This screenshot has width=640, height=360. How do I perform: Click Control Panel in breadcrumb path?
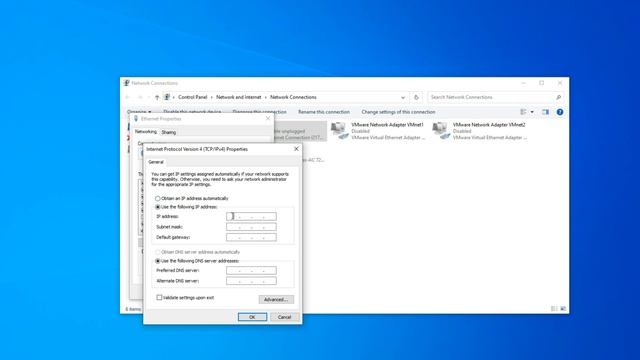[x=193, y=97]
